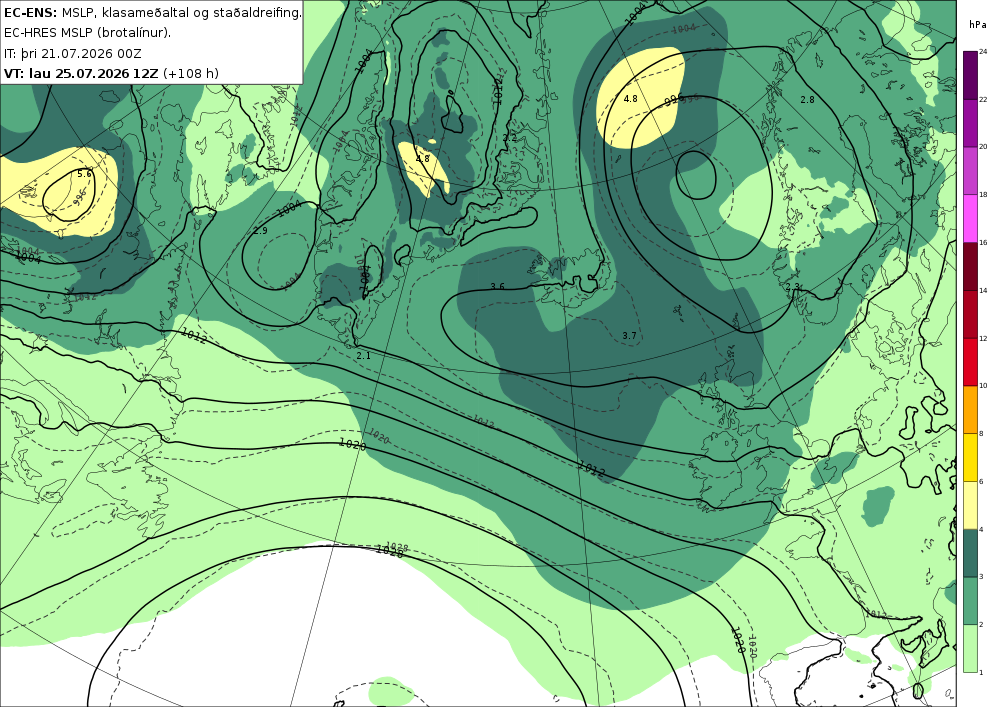Viewport: 1000px width, 707px height.
Task: Click the '2.3' spread value on the map
Action: (793, 287)
